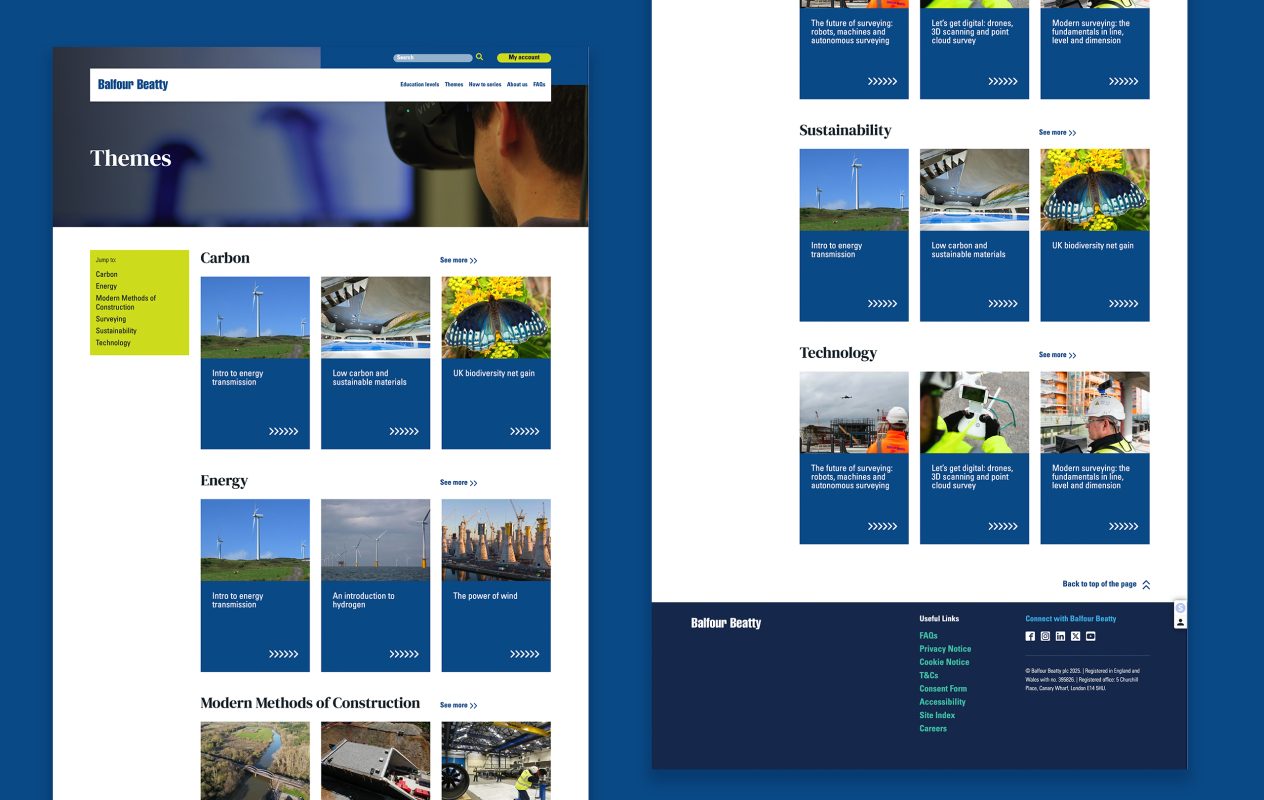Click the round S icon on side widget
This screenshot has width=1264, height=800.
(1180, 608)
